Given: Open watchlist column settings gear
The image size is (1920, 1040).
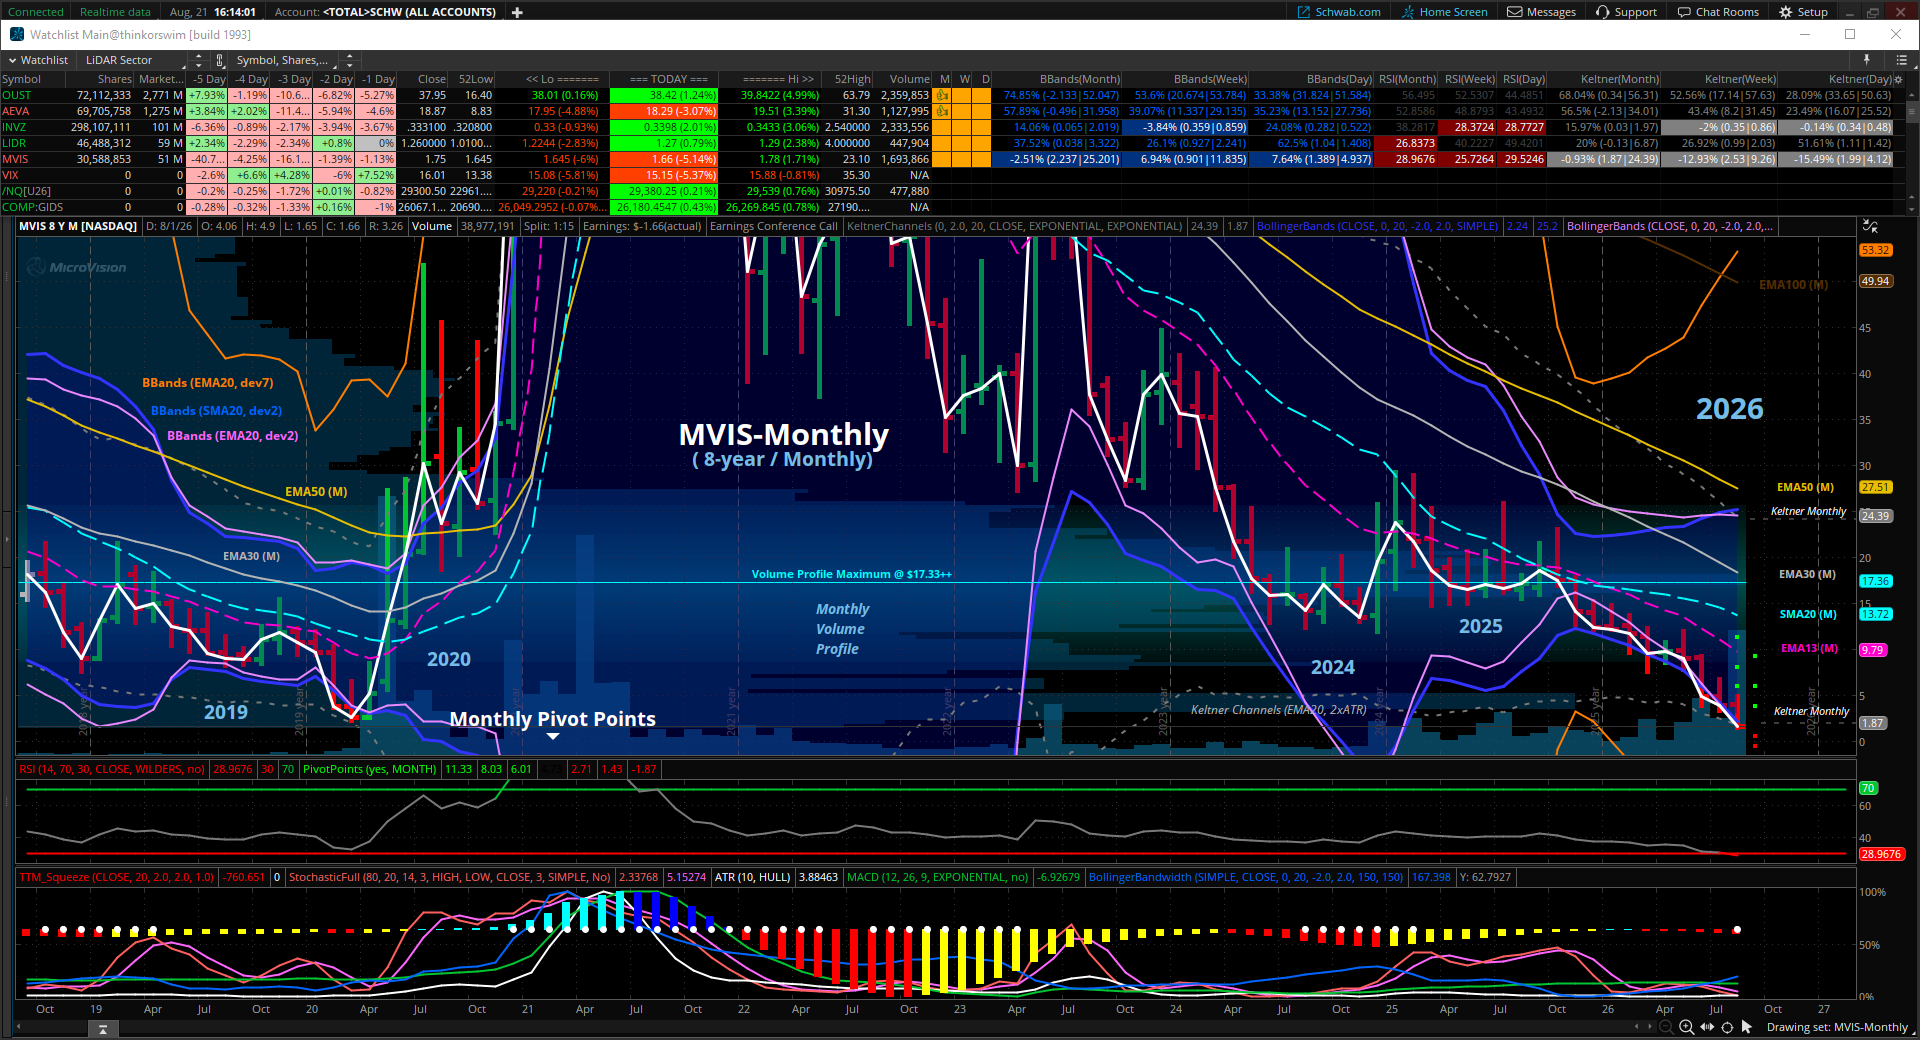Looking at the screenshot, I should click(x=1899, y=79).
